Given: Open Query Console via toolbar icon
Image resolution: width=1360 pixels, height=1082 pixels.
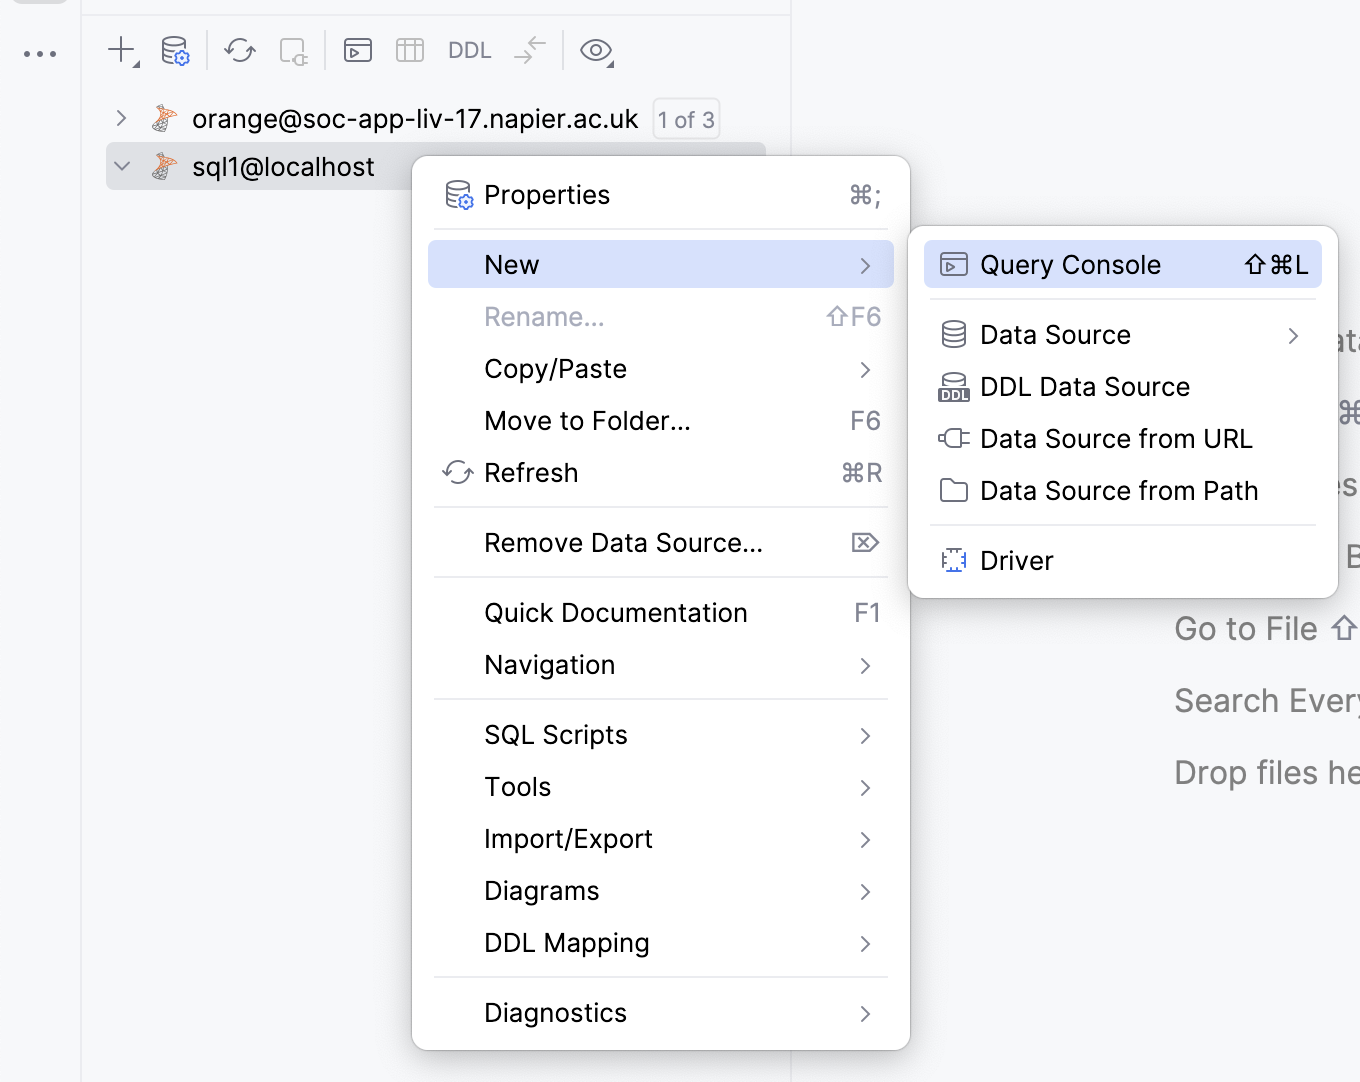Looking at the screenshot, I should click(x=358, y=50).
